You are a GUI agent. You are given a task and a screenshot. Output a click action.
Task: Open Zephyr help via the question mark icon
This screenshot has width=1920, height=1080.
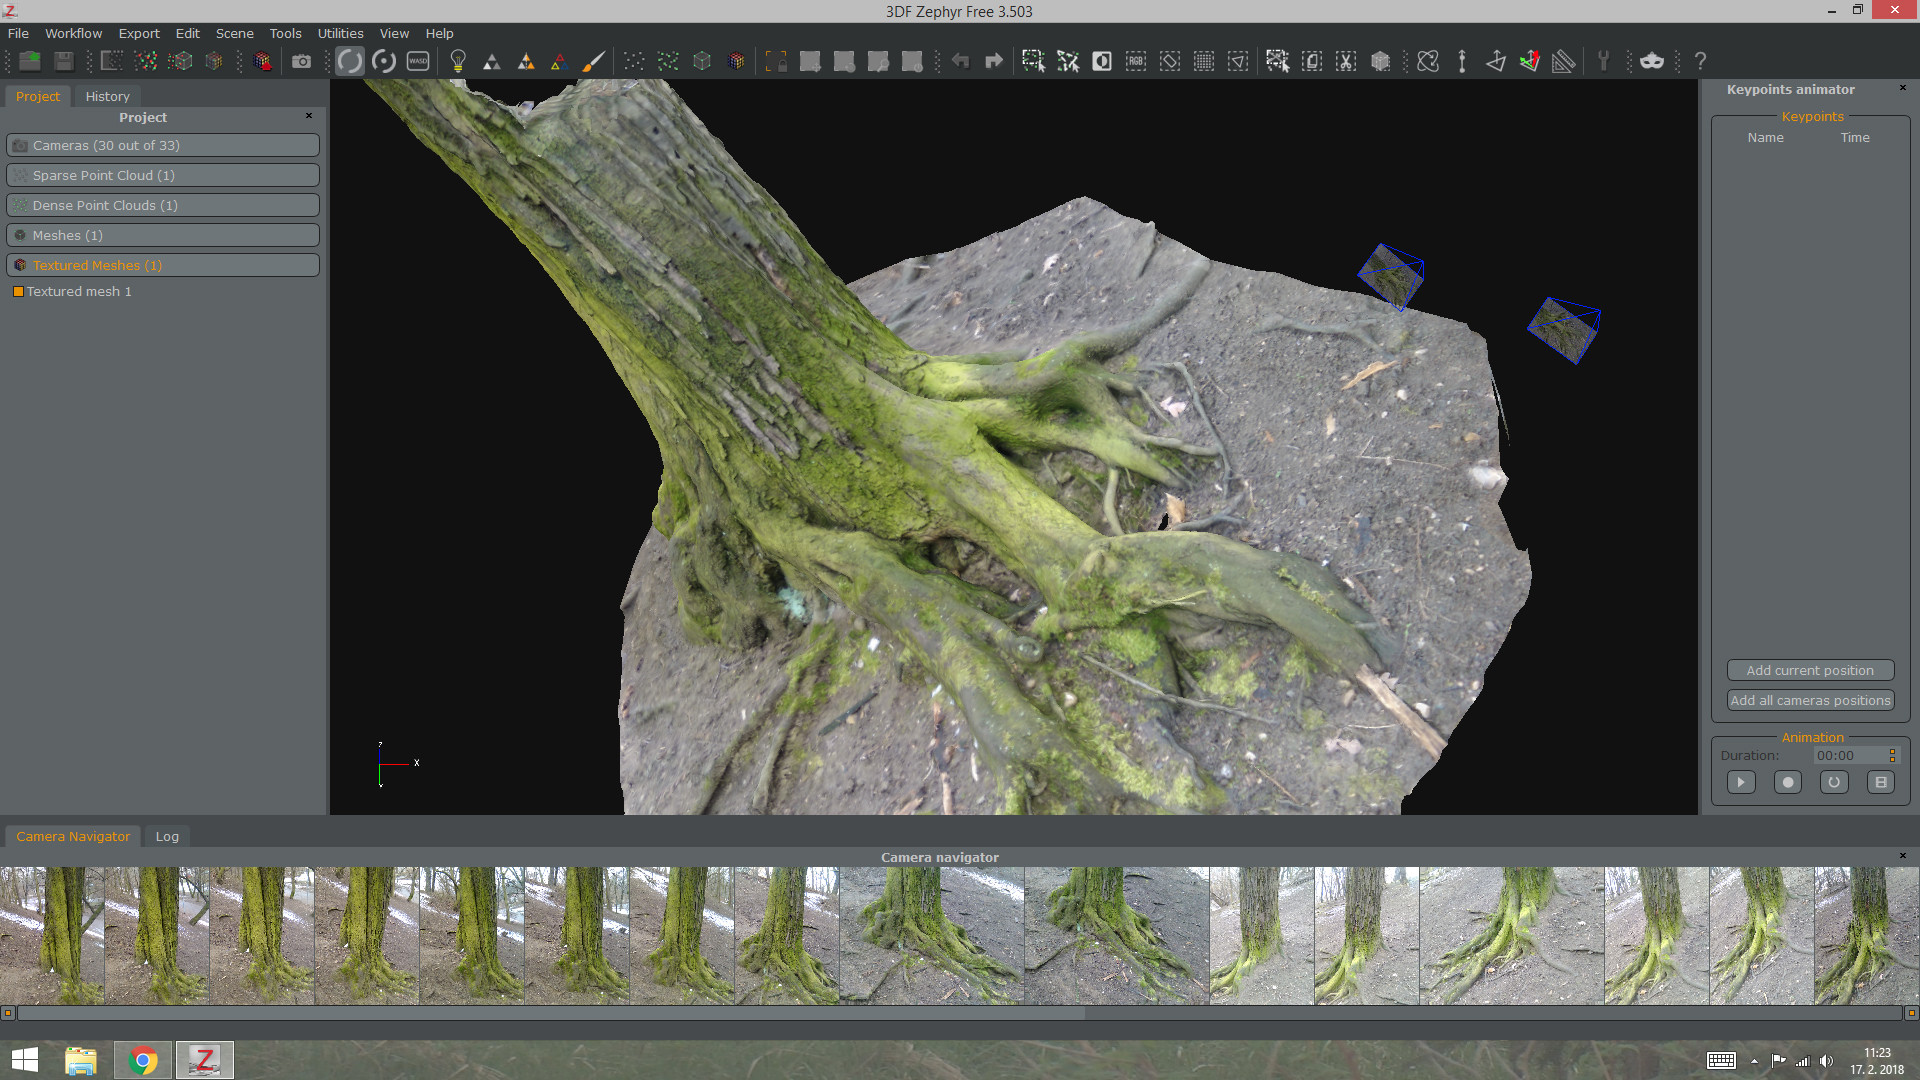(1699, 61)
